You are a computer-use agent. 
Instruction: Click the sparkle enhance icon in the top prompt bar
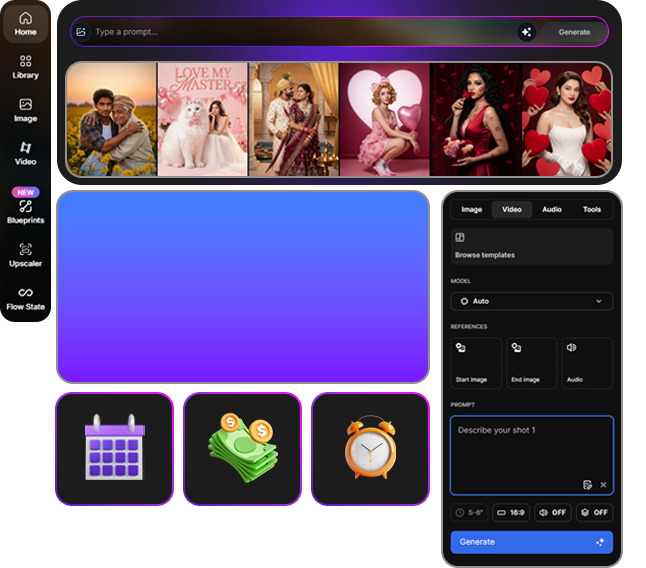click(526, 32)
